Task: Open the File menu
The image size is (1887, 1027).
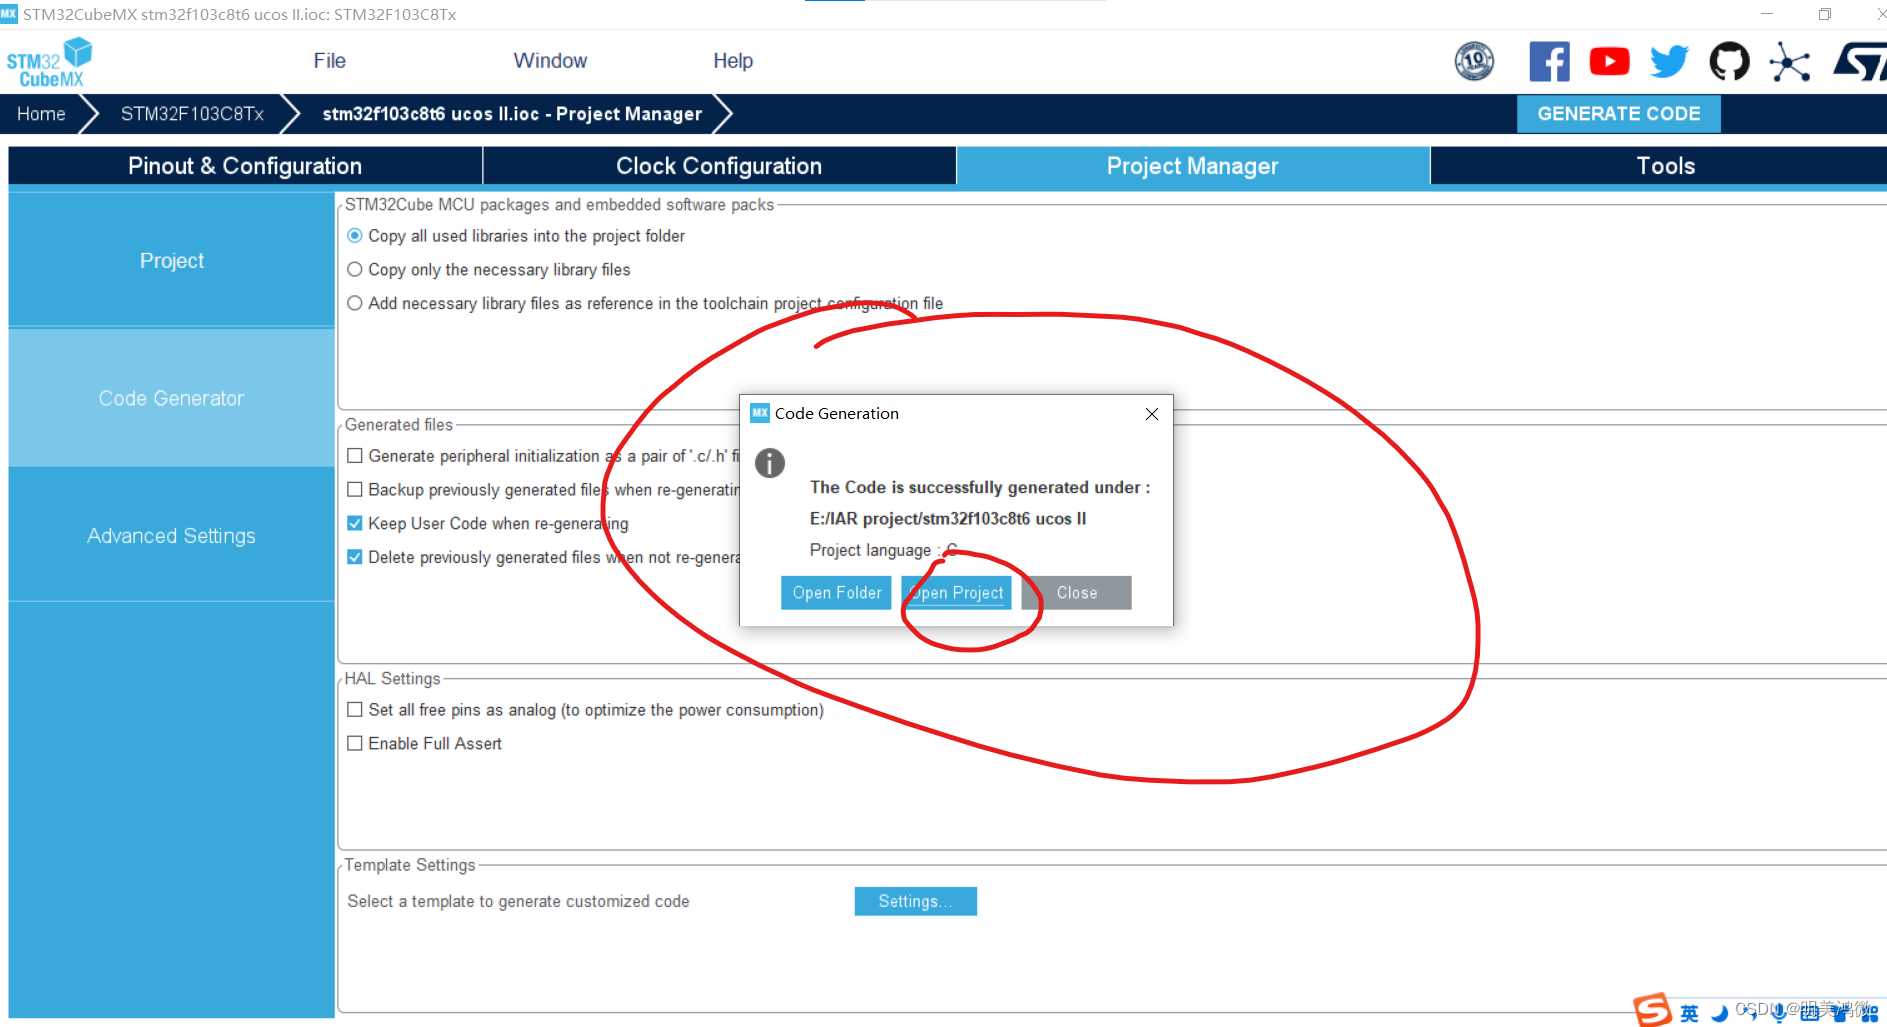Action: pyautogui.click(x=329, y=61)
